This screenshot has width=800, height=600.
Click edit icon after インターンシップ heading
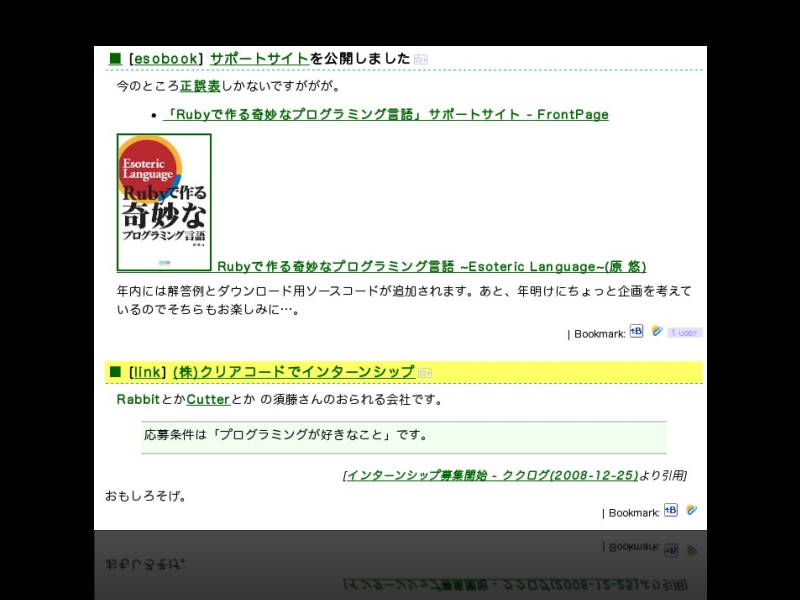coord(424,373)
